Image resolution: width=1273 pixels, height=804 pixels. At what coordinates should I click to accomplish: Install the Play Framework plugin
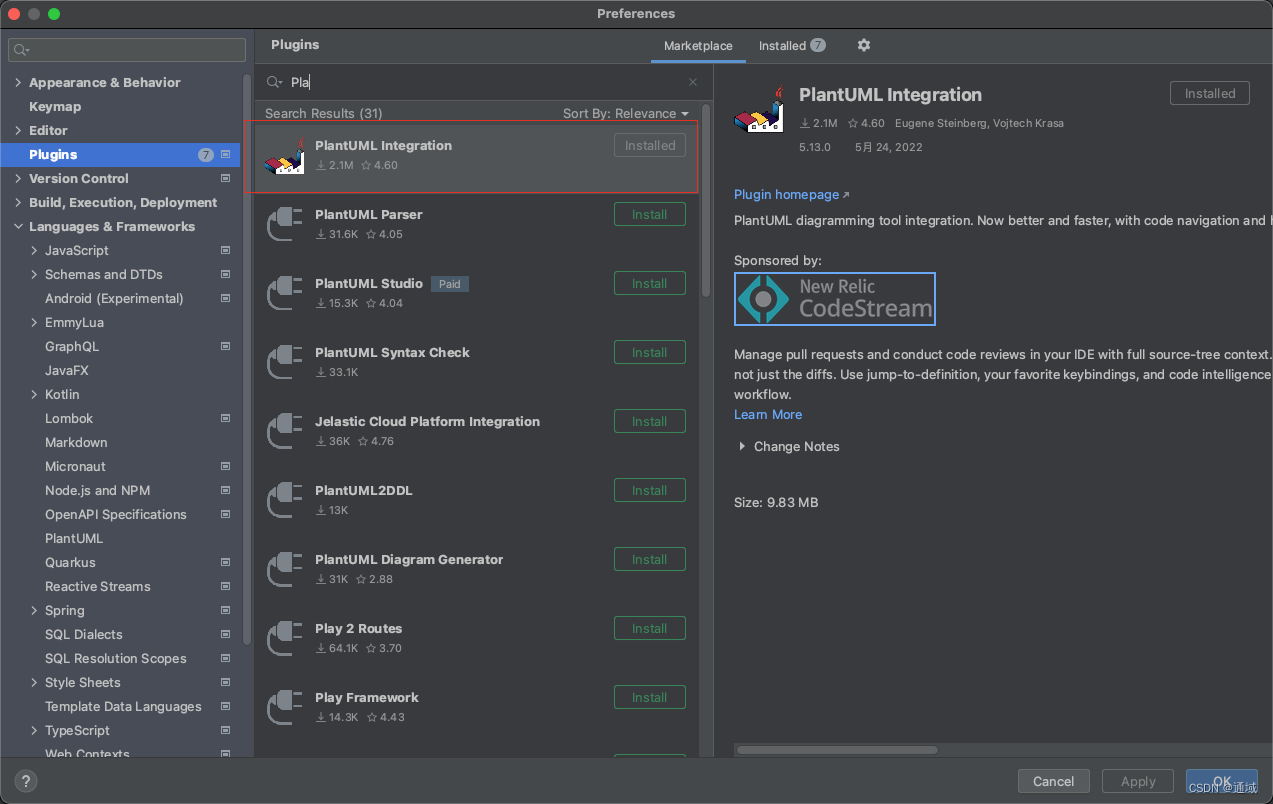click(650, 698)
